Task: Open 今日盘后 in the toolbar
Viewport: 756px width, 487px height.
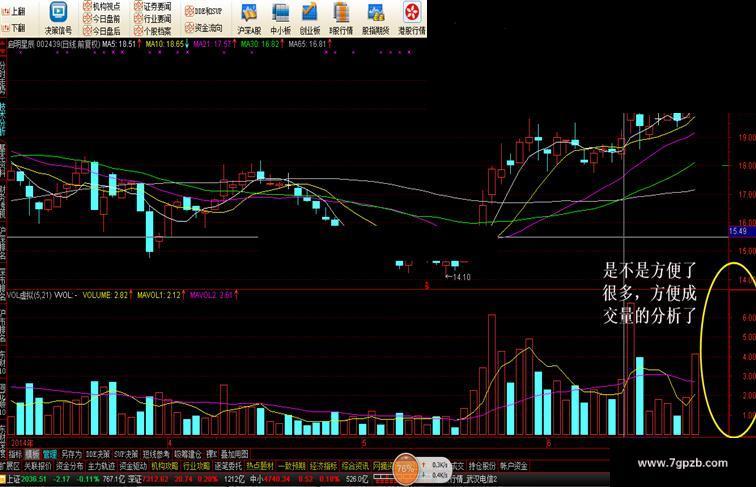Action: pos(102,31)
